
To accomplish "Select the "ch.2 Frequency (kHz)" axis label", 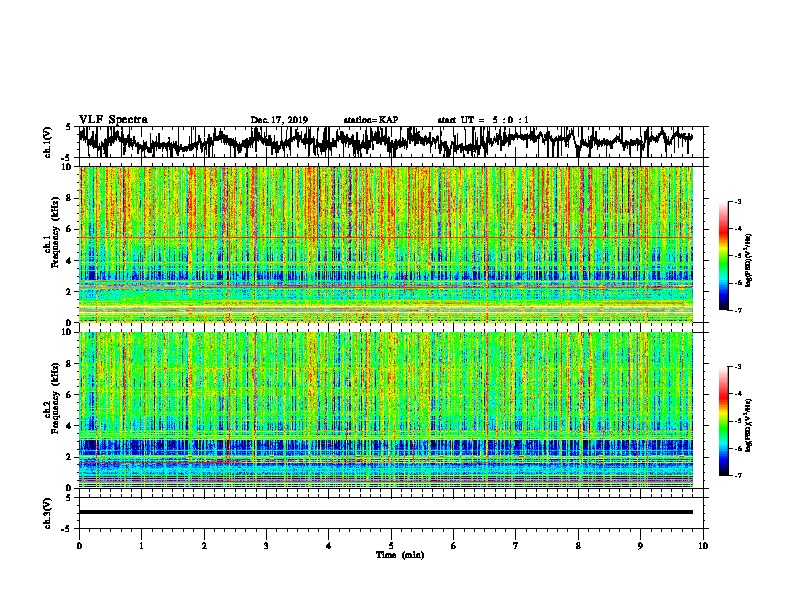I will pos(52,398).
